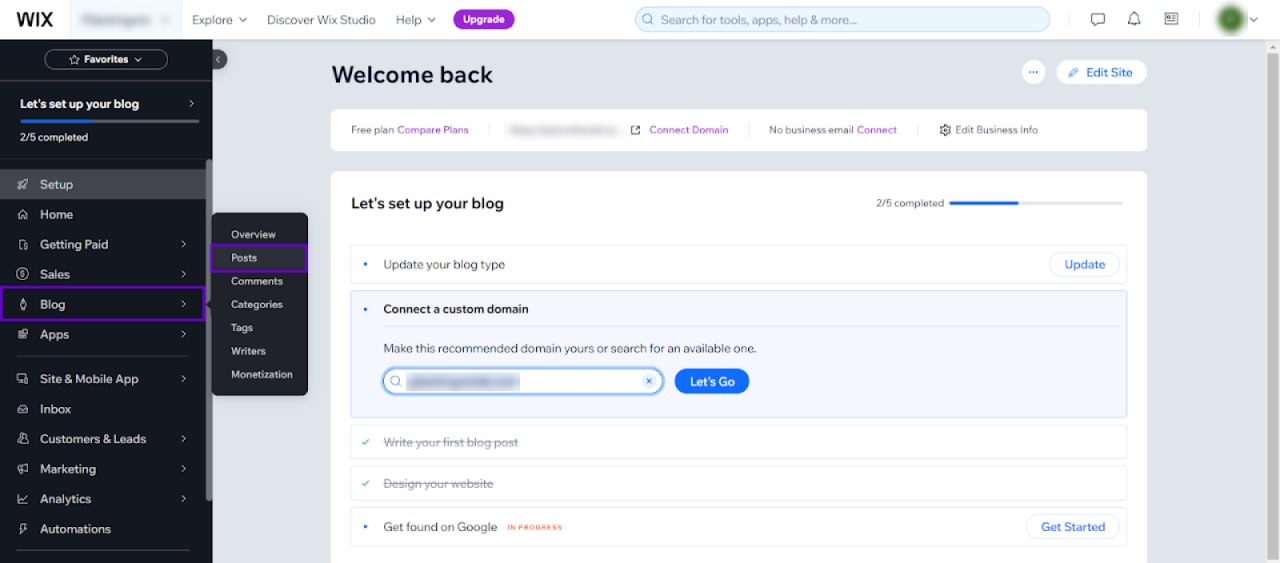
Task: Collapse the sidebar with the arrow button
Action: tap(219, 59)
